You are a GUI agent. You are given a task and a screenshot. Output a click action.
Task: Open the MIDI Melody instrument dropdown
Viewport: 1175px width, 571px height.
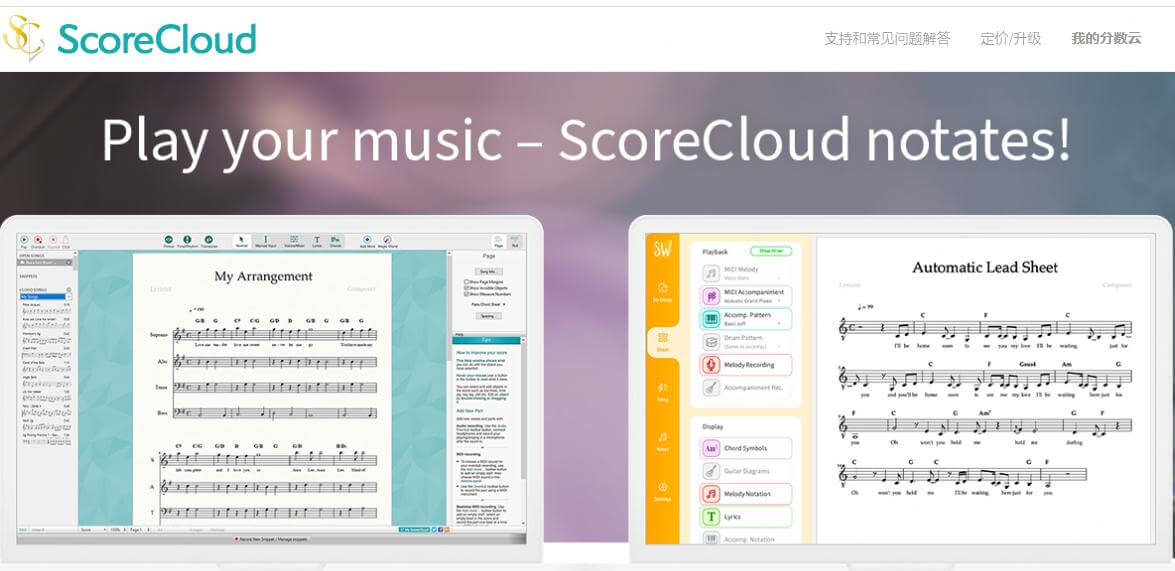pos(752,278)
